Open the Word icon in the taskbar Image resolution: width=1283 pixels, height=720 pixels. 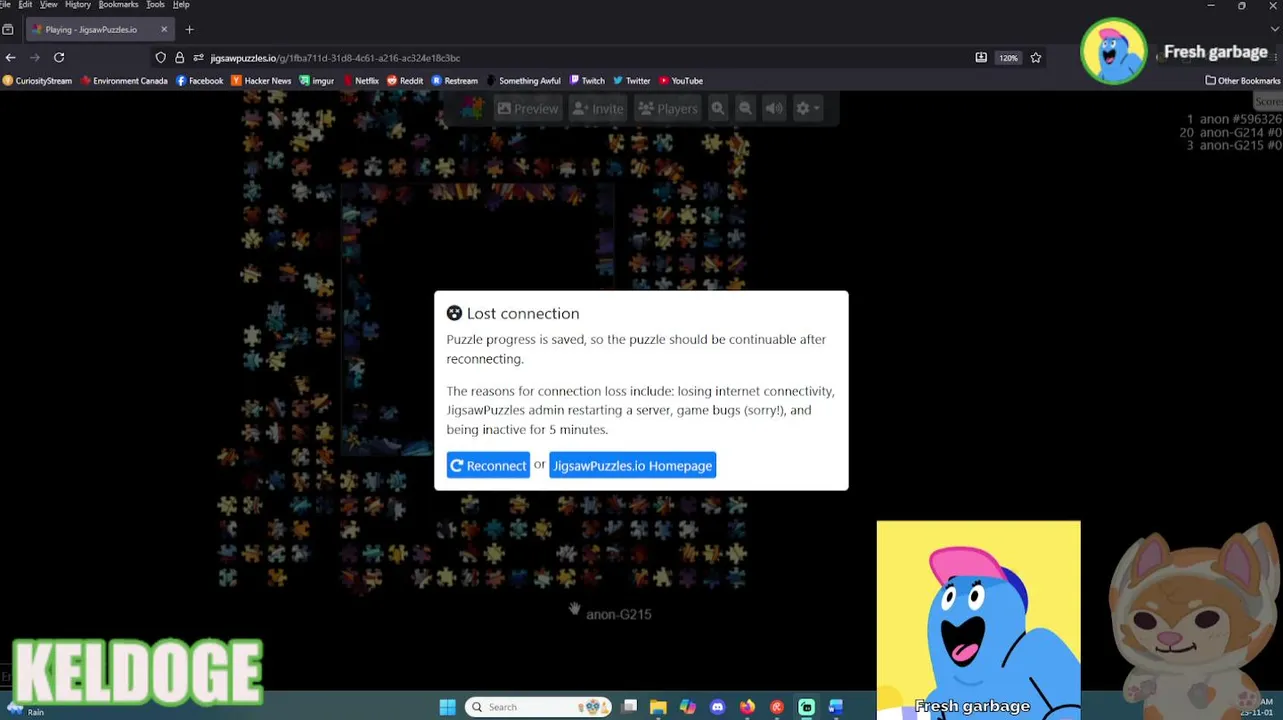pyautogui.click(x=836, y=707)
